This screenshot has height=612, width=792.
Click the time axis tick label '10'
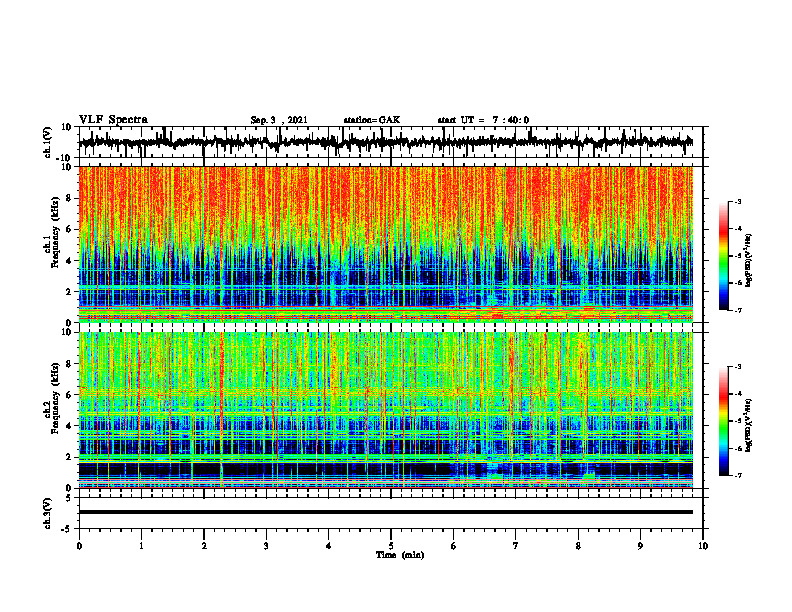tap(703, 546)
